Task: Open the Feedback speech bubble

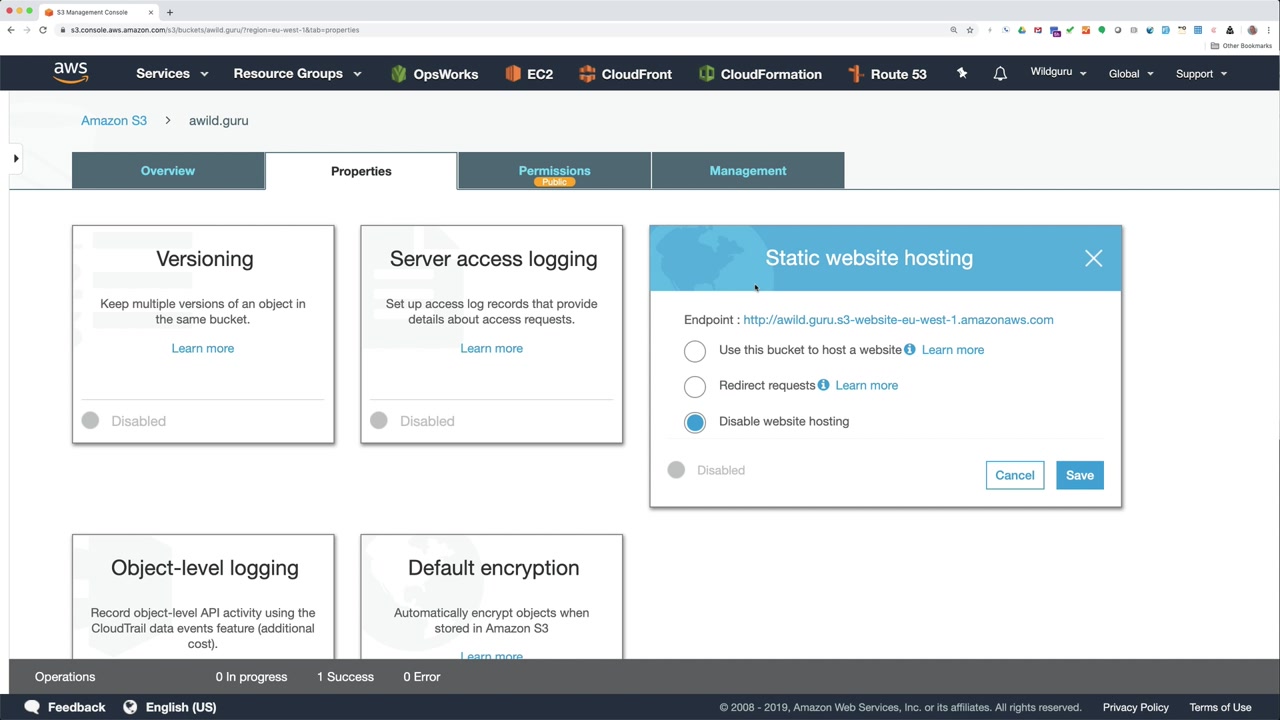Action: click(x=32, y=707)
